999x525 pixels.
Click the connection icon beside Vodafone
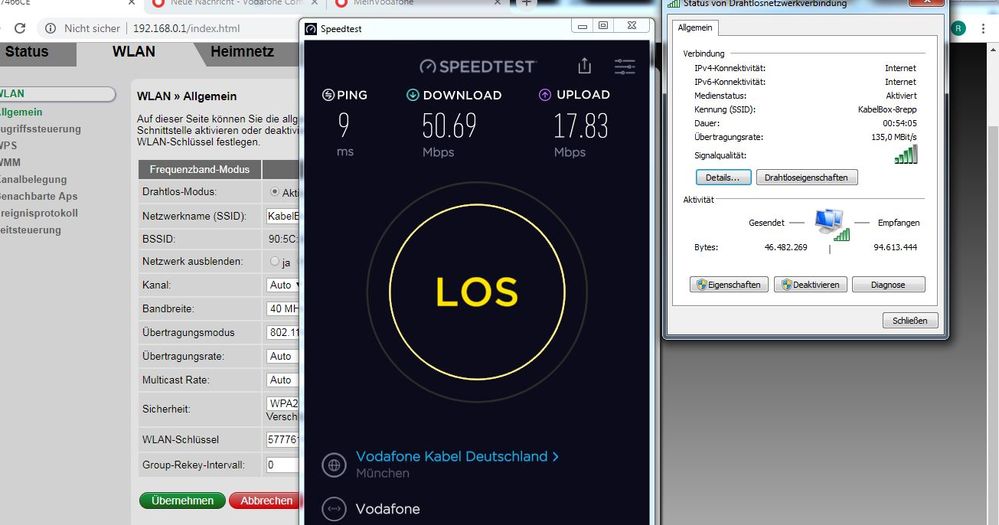pyautogui.click(x=334, y=508)
